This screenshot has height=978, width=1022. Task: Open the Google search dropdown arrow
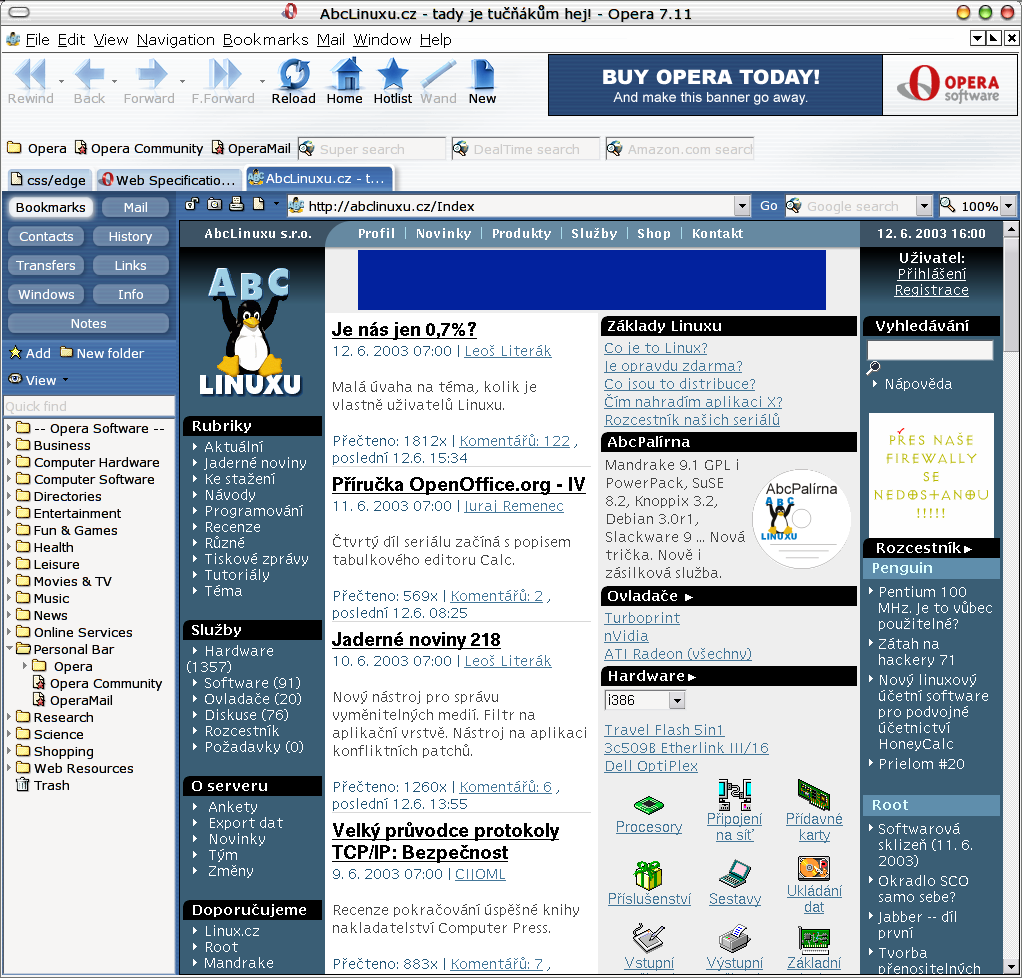point(924,207)
